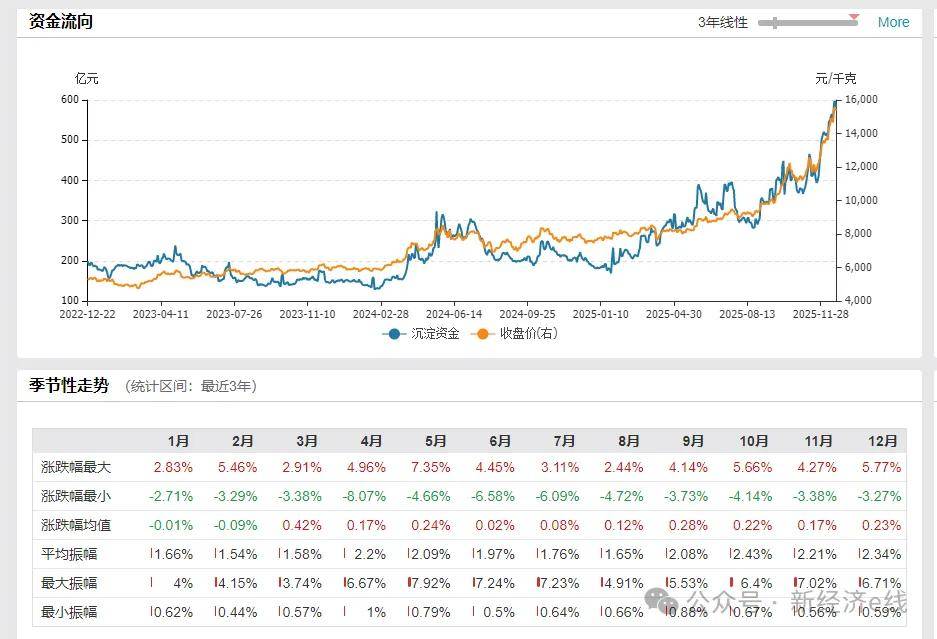This screenshot has width=937, height=639.
Task: Click the 3年线性 range label
Action: coord(722,22)
